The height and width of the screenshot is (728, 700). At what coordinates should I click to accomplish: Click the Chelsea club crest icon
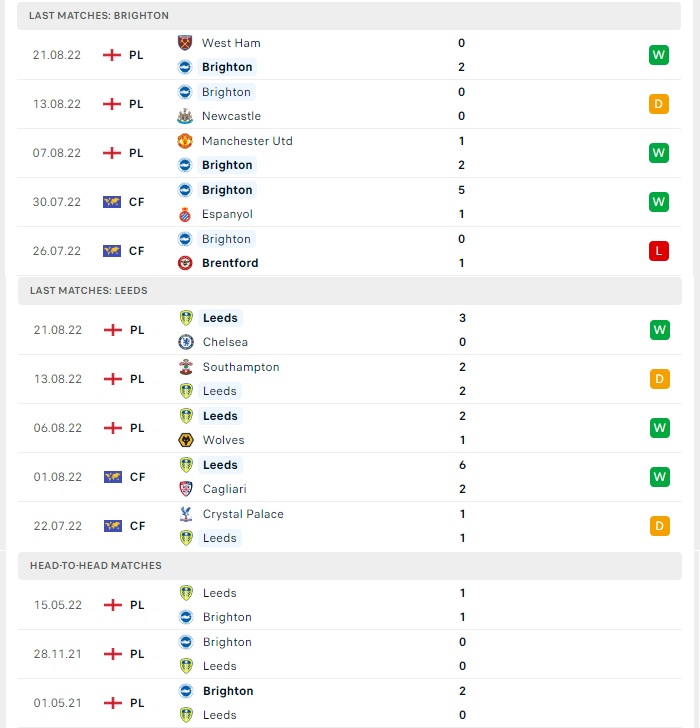coord(186,342)
